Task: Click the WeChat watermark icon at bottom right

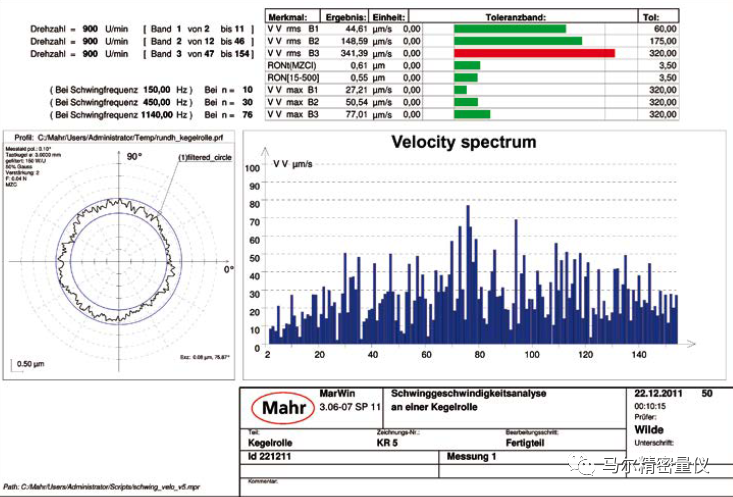Action: click(x=581, y=464)
